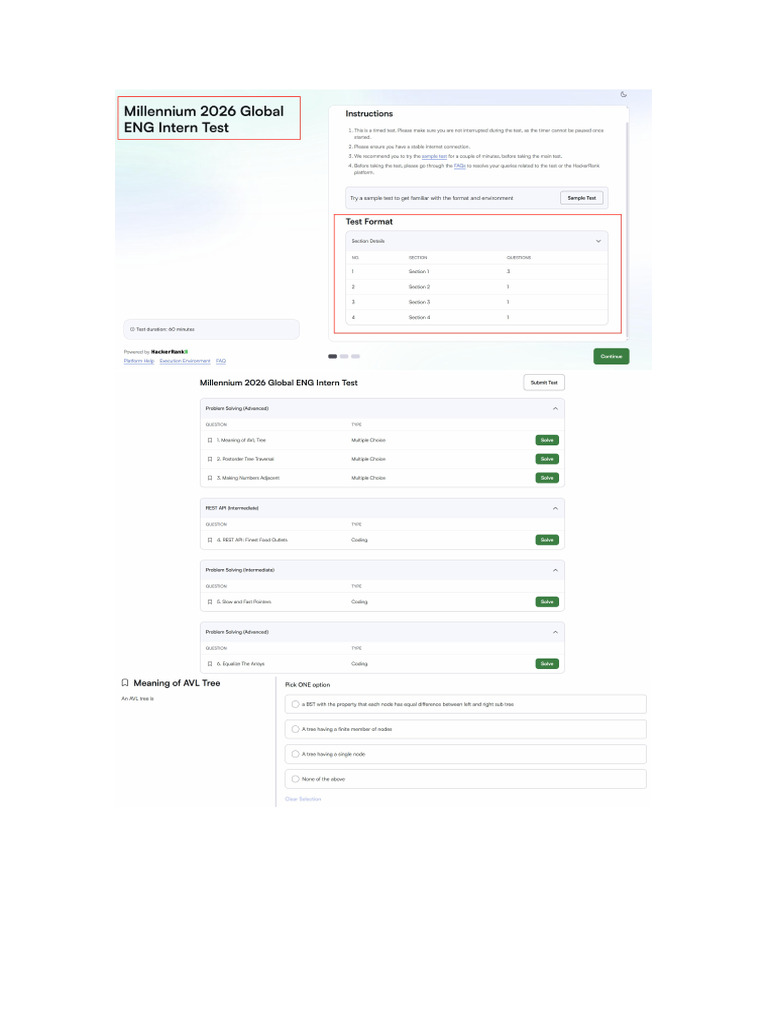Screen dimensions: 768x1024
Task: Open the FAQ link in the footer
Action: pos(221,361)
